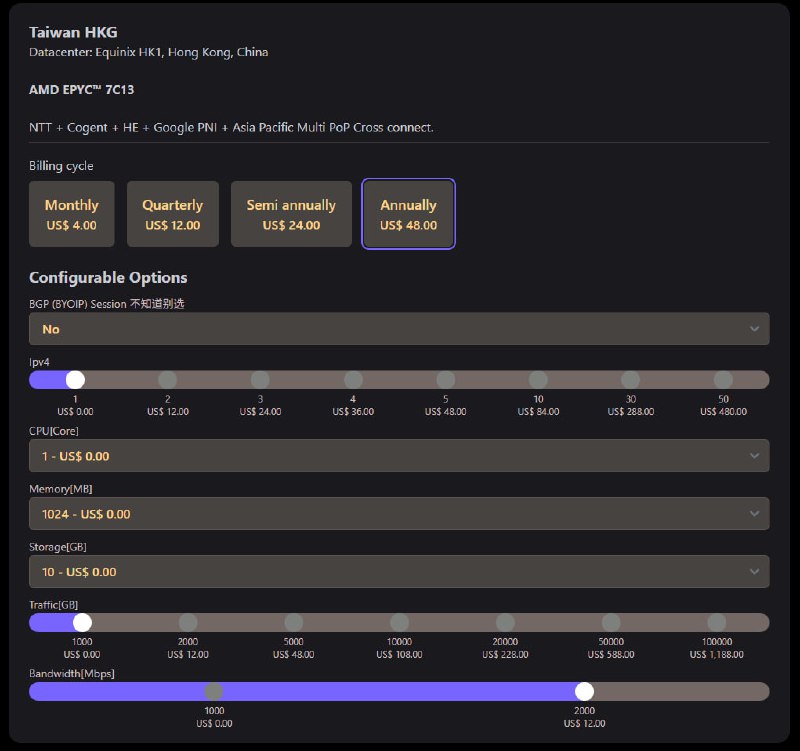This screenshot has width=800, height=751.
Task: Click the Storage dropdown chevron arrow
Action: pos(754,572)
